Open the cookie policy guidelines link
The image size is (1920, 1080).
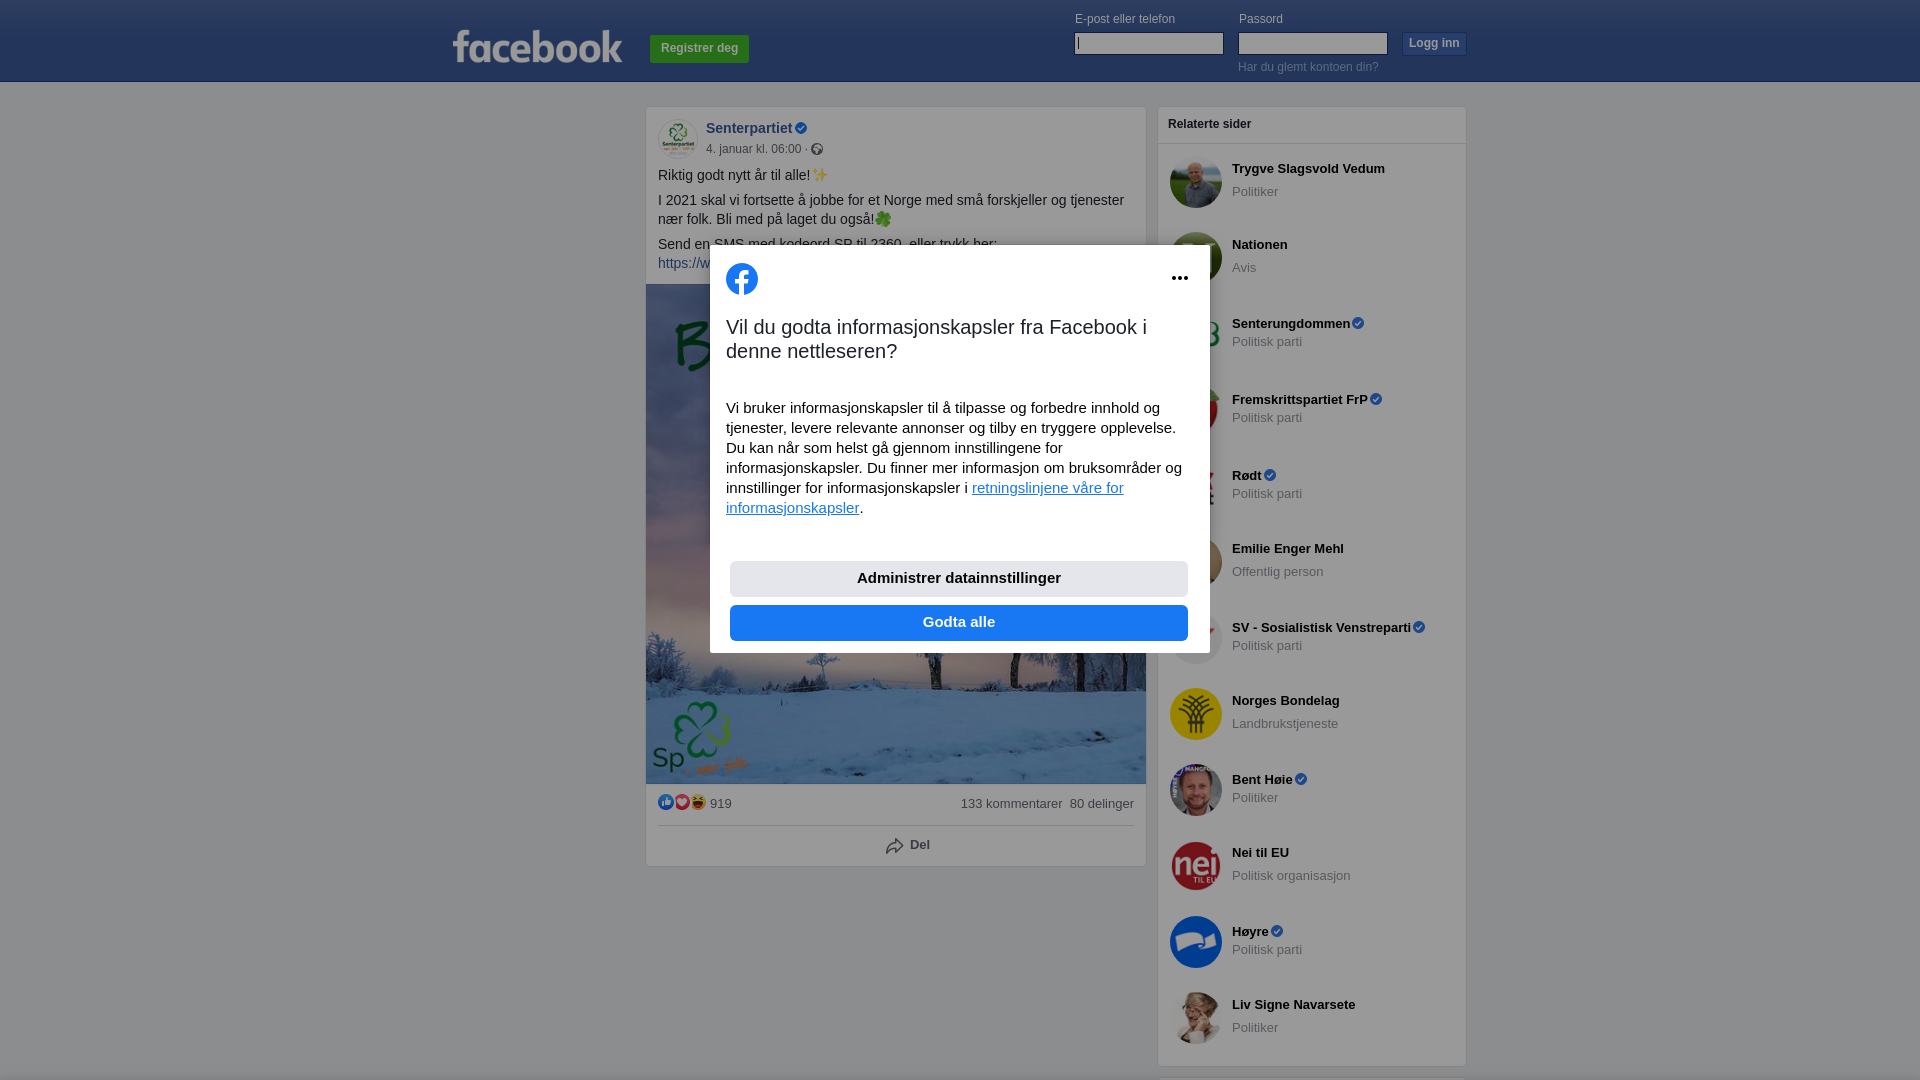click(925, 498)
